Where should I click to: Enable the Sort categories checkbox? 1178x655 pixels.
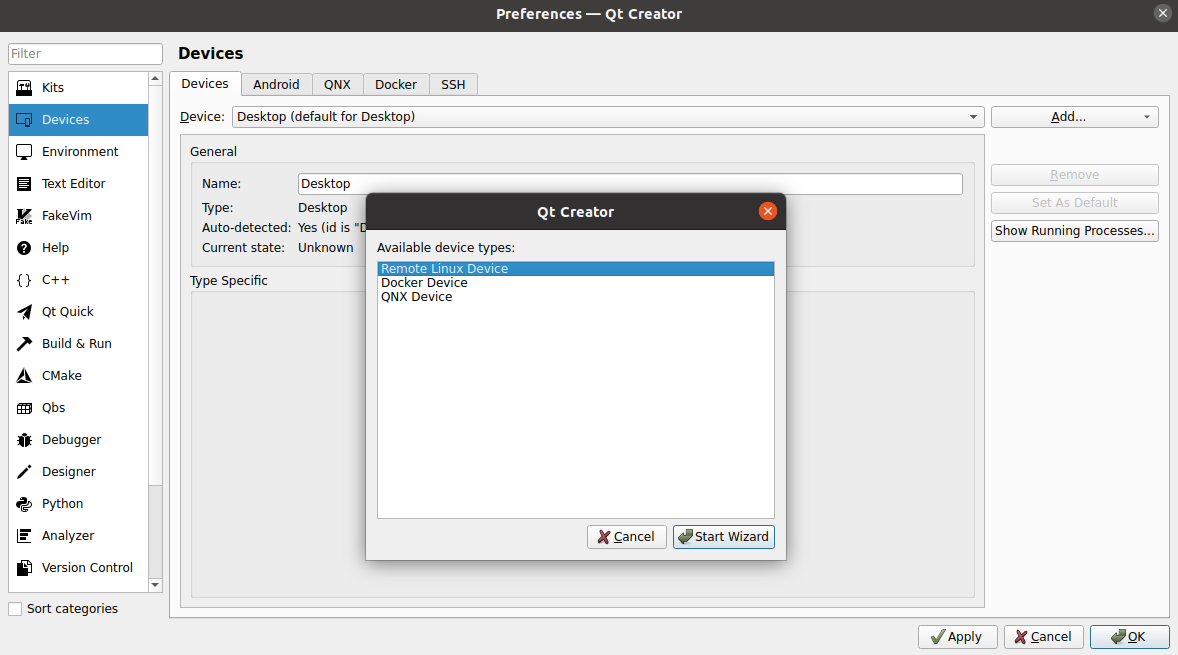(x=15, y=609)
